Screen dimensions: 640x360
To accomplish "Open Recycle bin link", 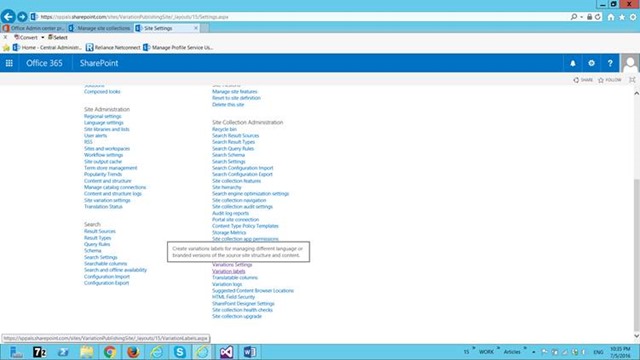I will pos(224,129).
